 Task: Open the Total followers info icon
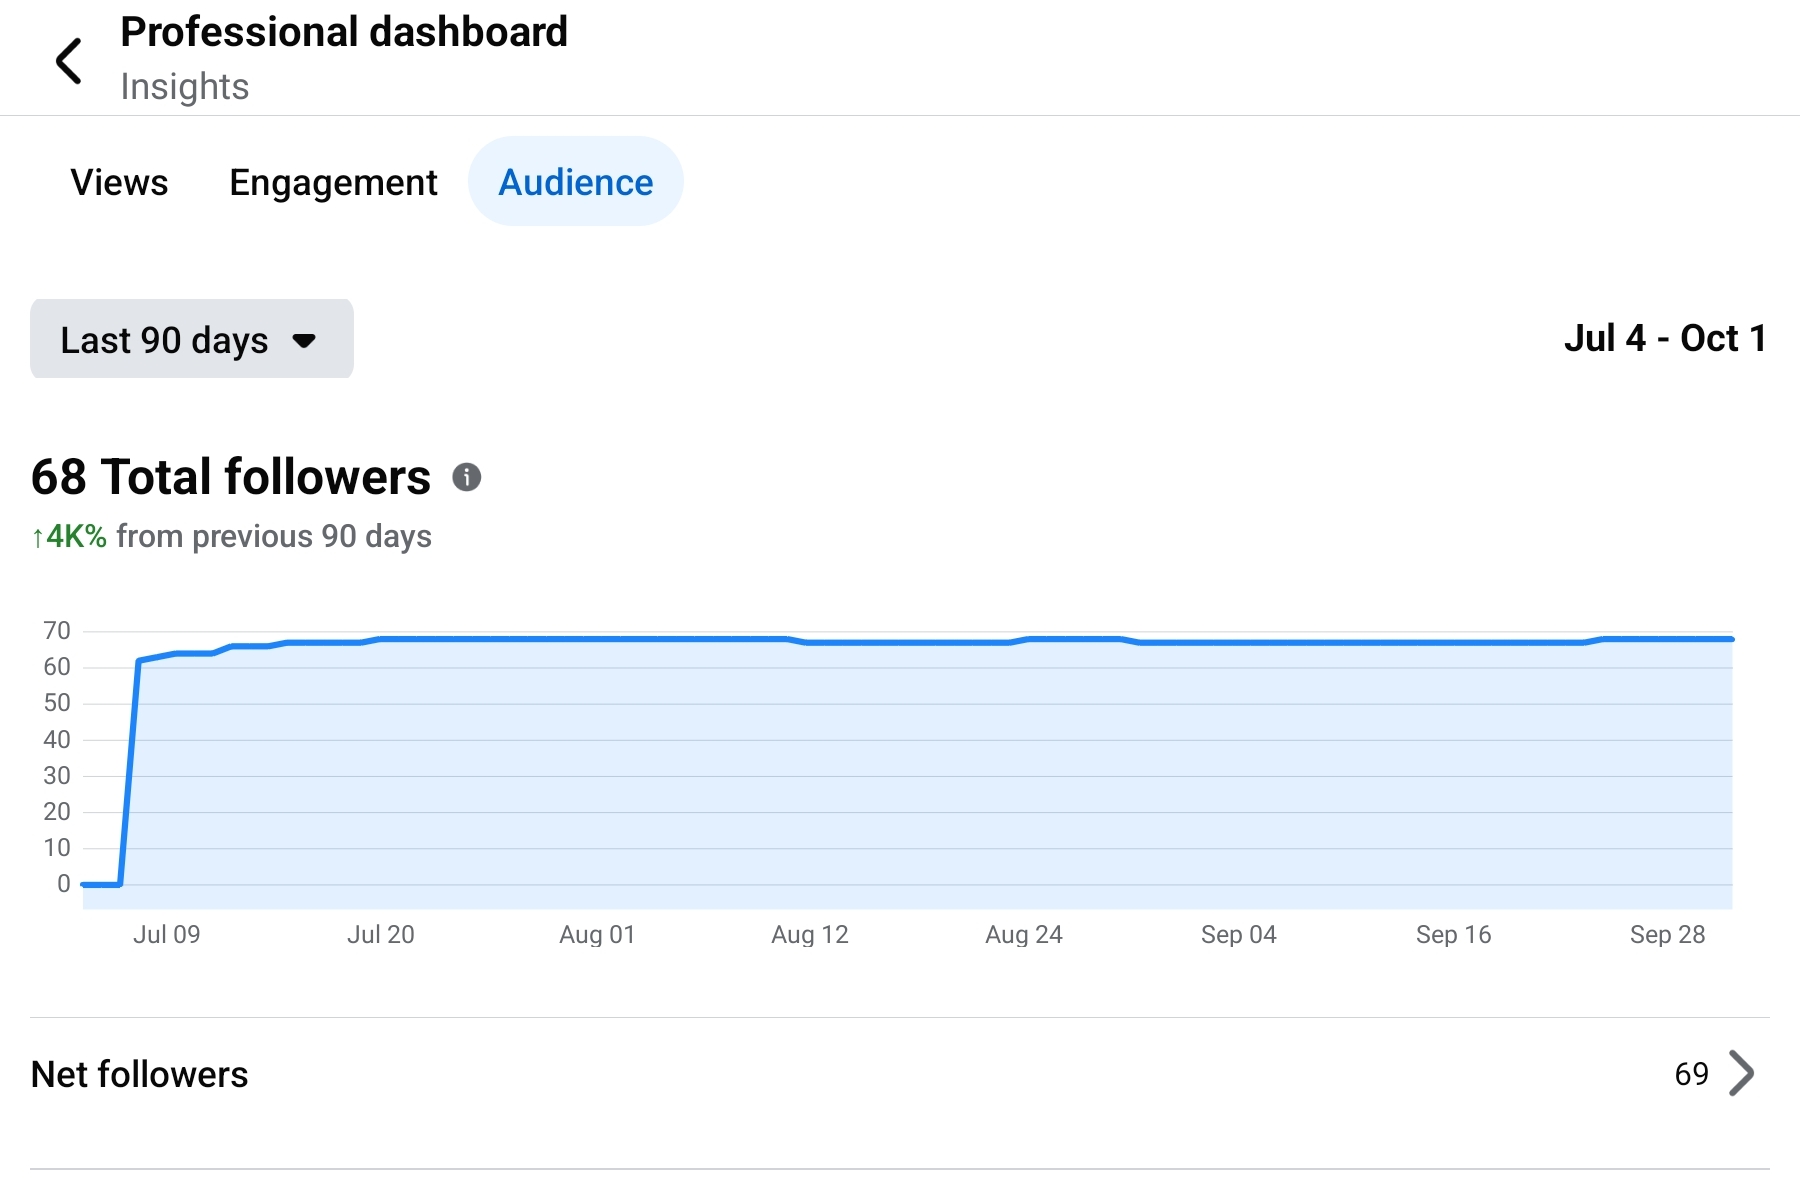466,477
